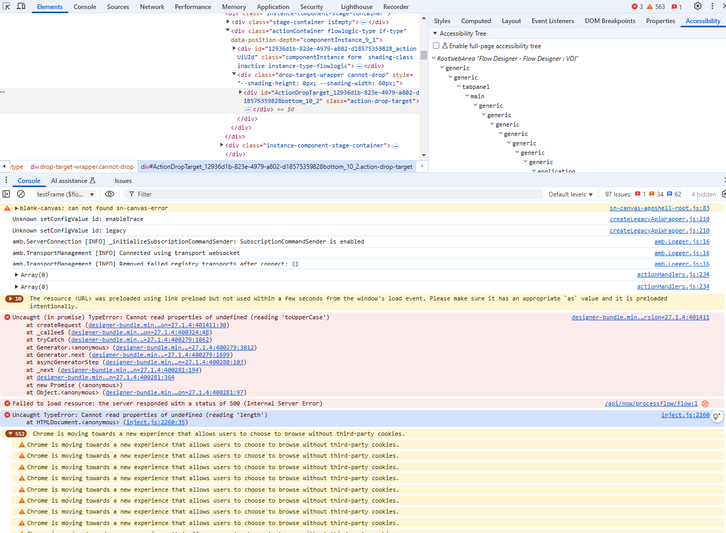The width and height of the screenshot is (726, 533).
Task: Click the AI lightbulb icon on the TypeError row
Action: (717, 416)
